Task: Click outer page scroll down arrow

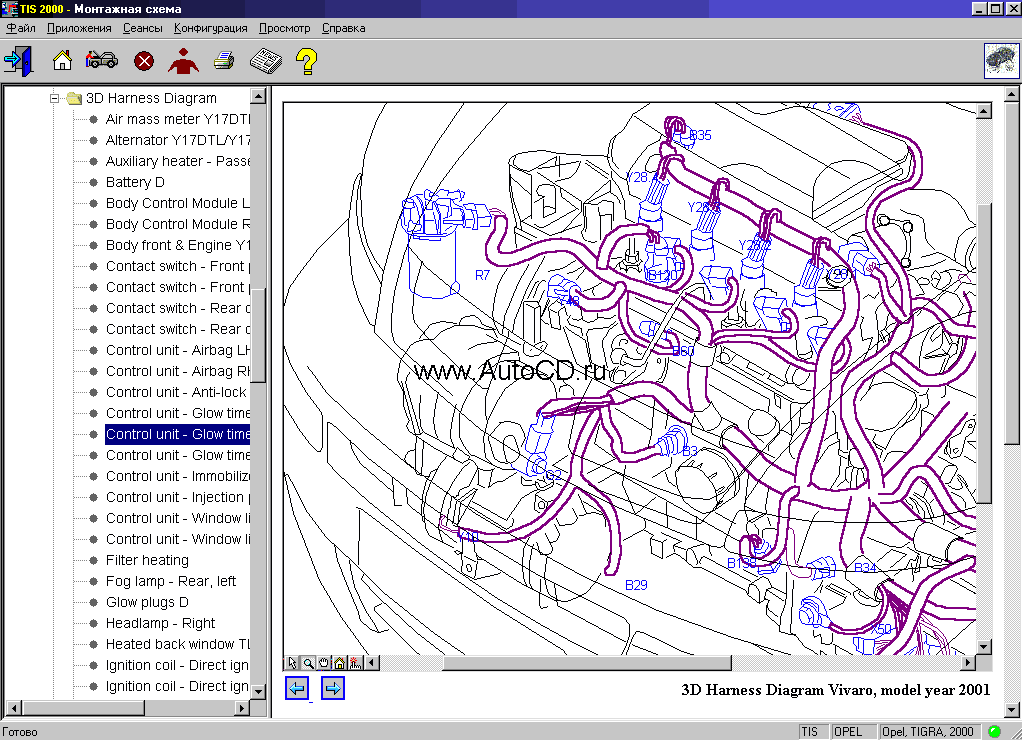Action: [x=1012, y=710]
